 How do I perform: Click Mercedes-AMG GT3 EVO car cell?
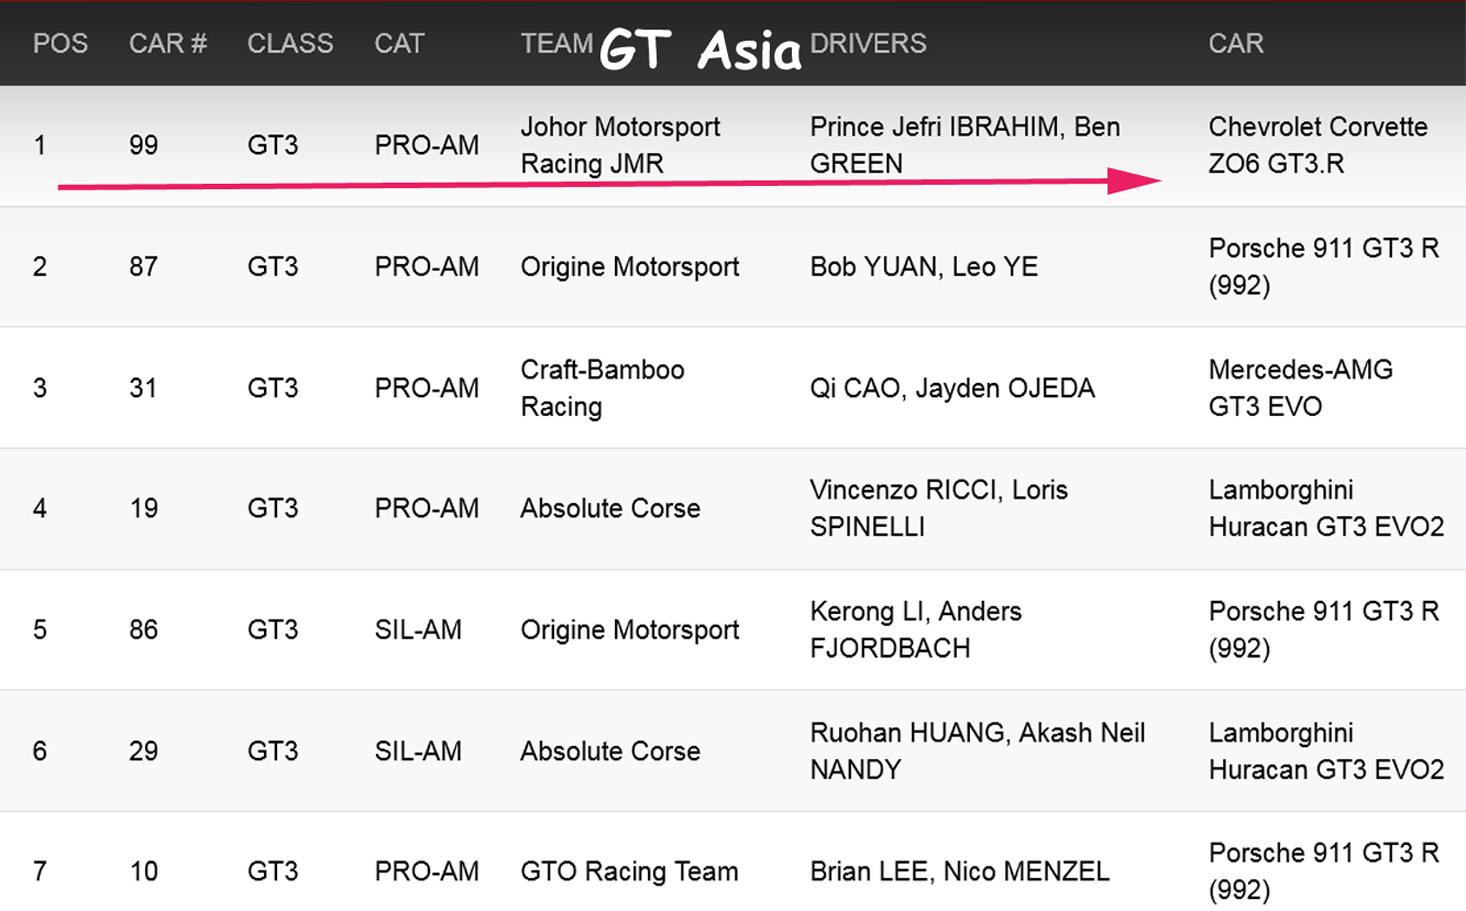(x=1300, y=388)
